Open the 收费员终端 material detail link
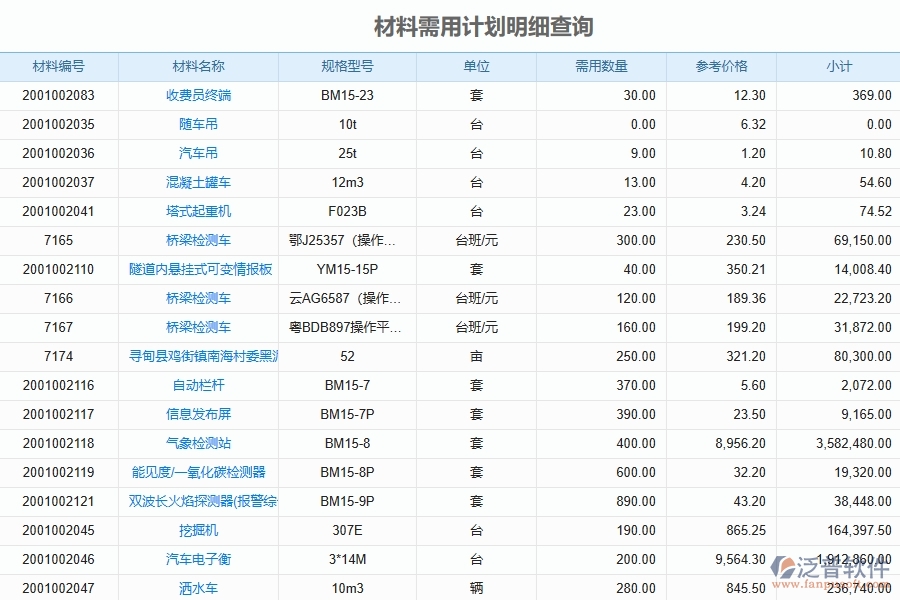 click(200, 95)
